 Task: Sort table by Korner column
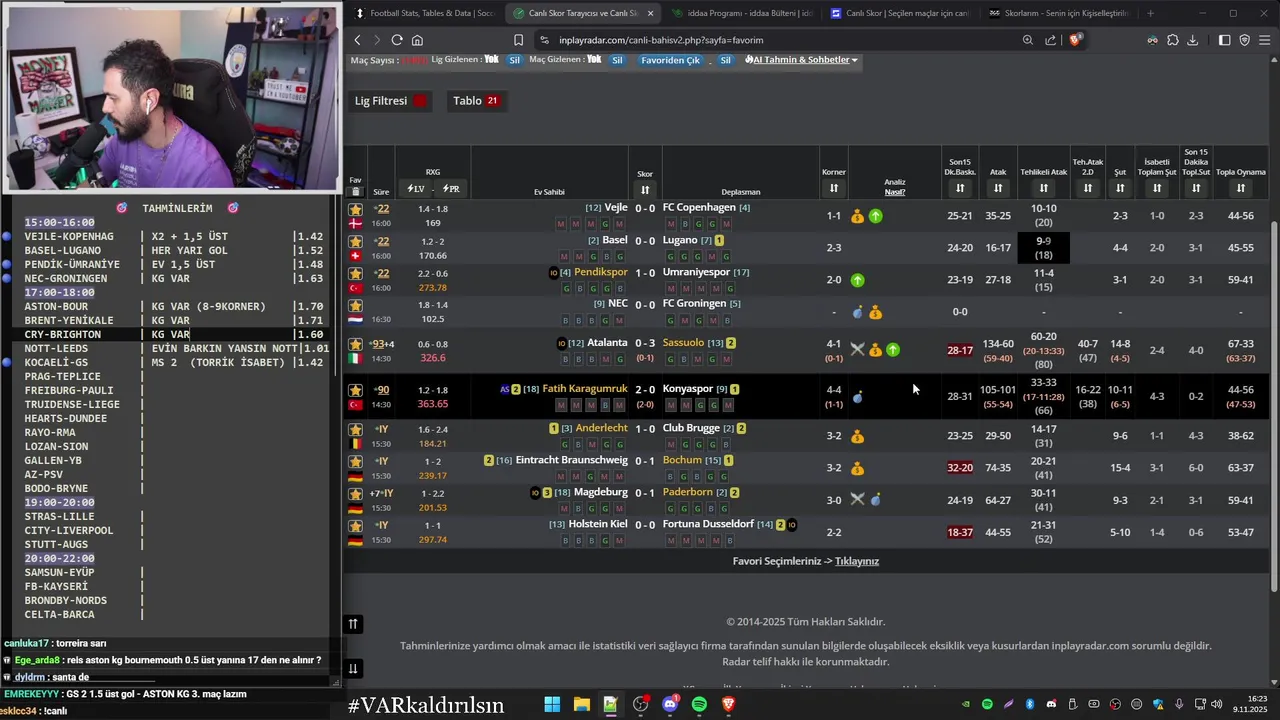tap(833, 188)
